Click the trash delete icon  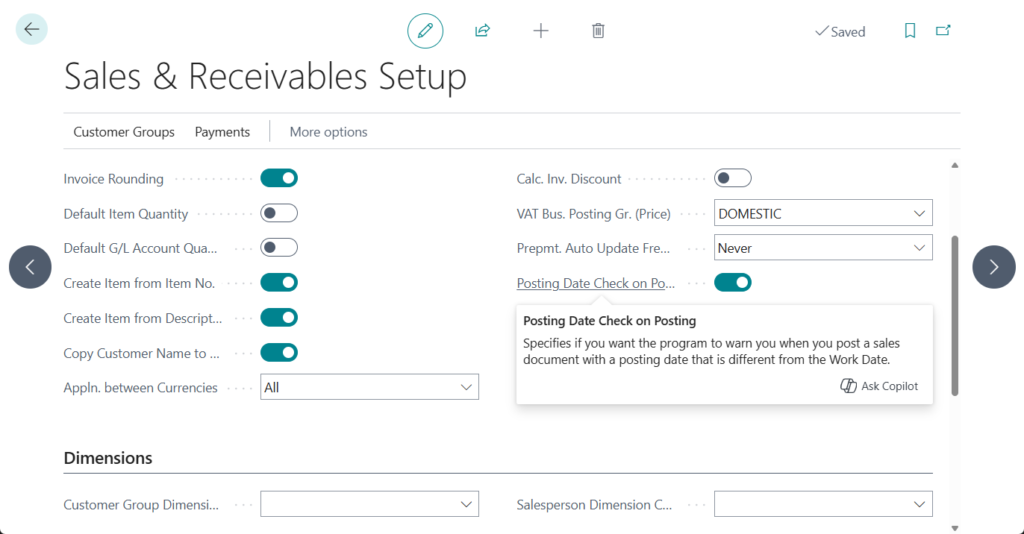tap(598, 31)
